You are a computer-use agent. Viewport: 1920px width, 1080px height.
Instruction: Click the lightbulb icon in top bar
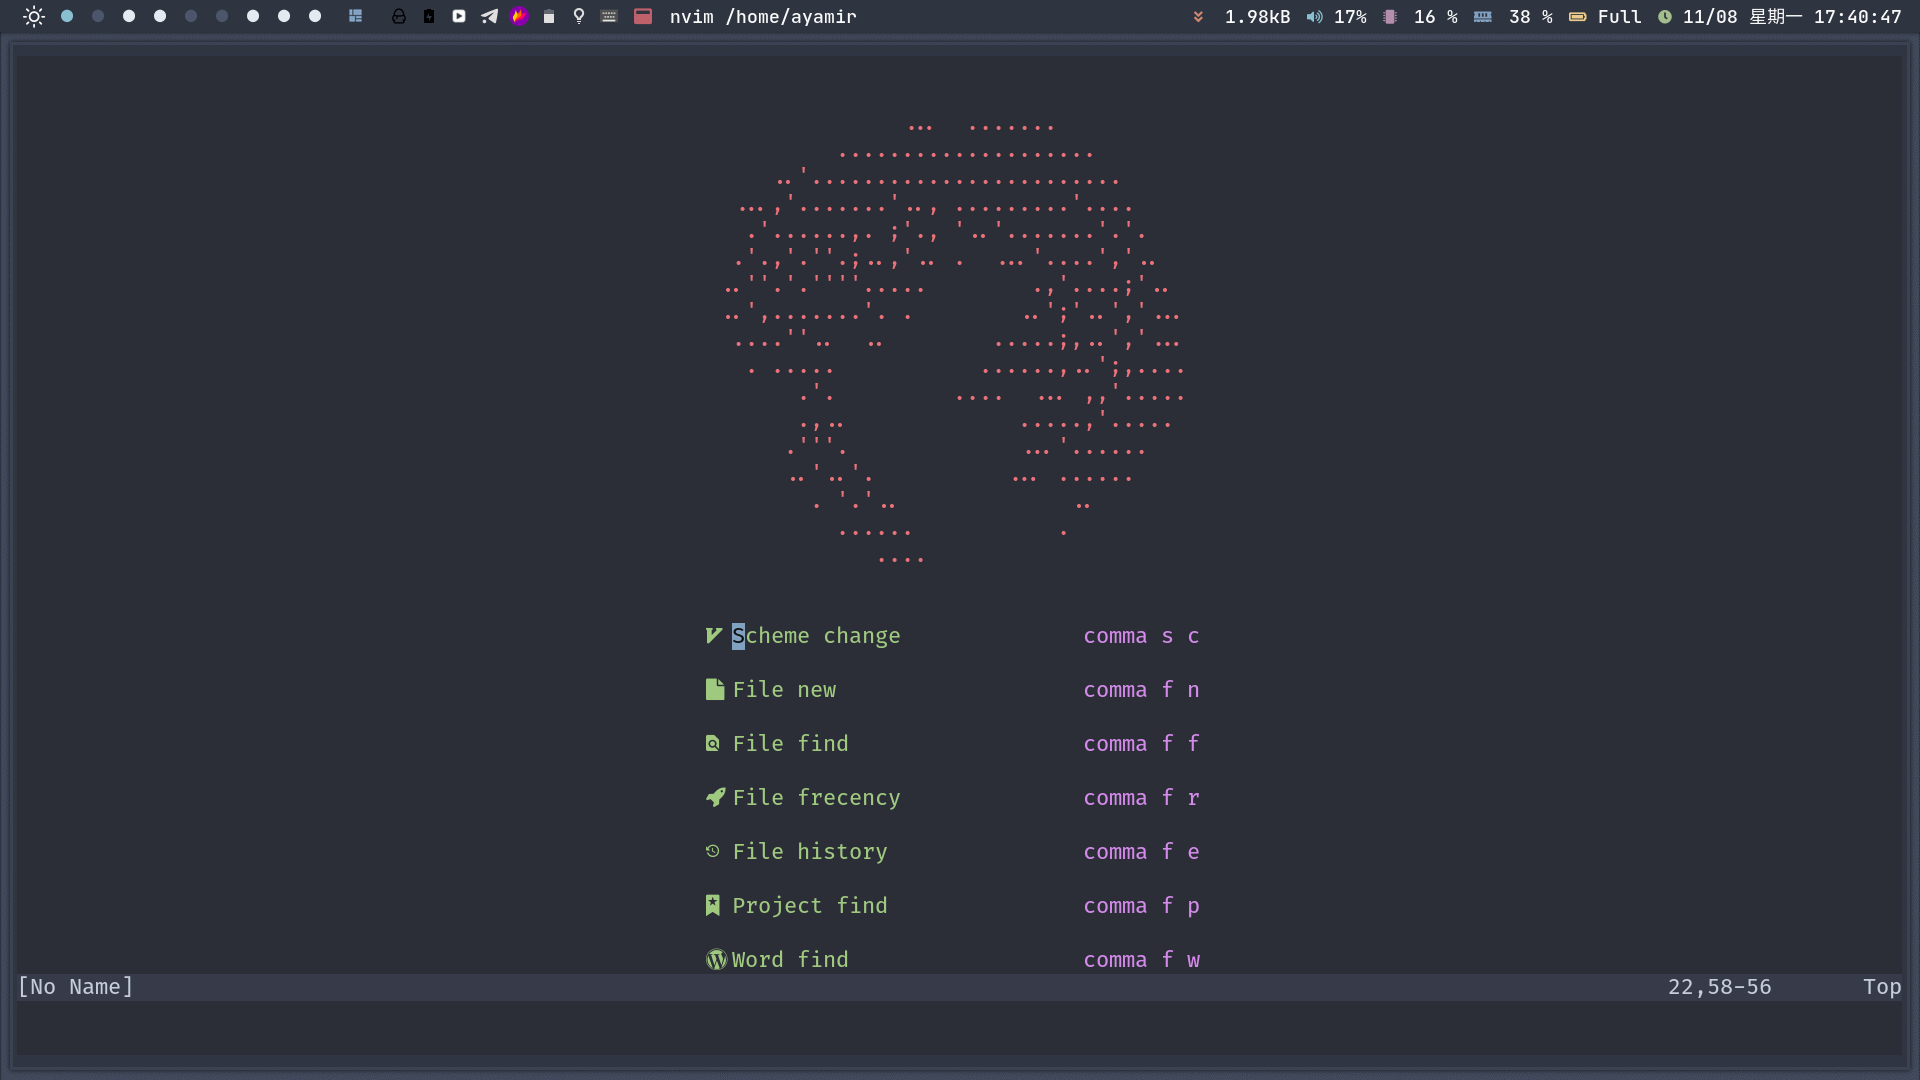coord(579,17)
